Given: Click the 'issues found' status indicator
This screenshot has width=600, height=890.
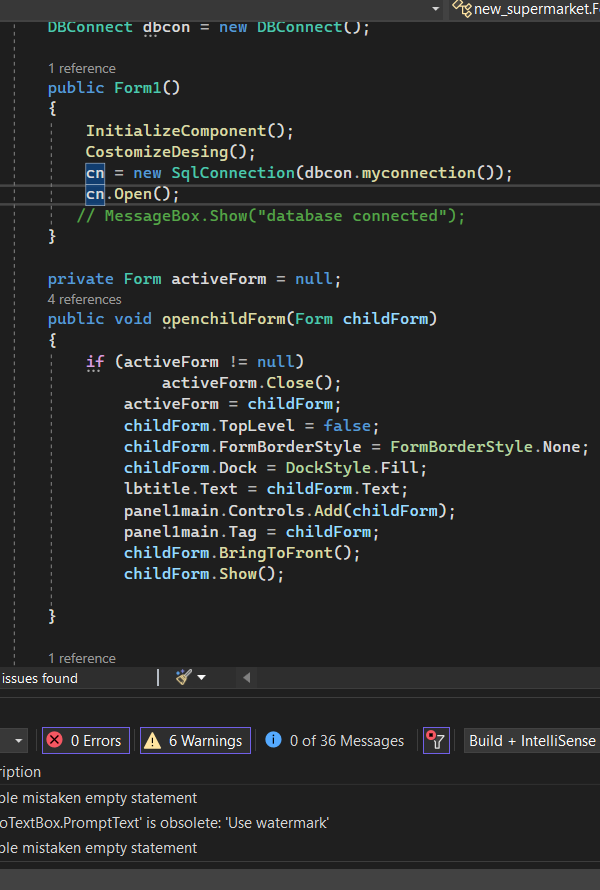Looking at the screenshot, I should [x=40, y=678].
